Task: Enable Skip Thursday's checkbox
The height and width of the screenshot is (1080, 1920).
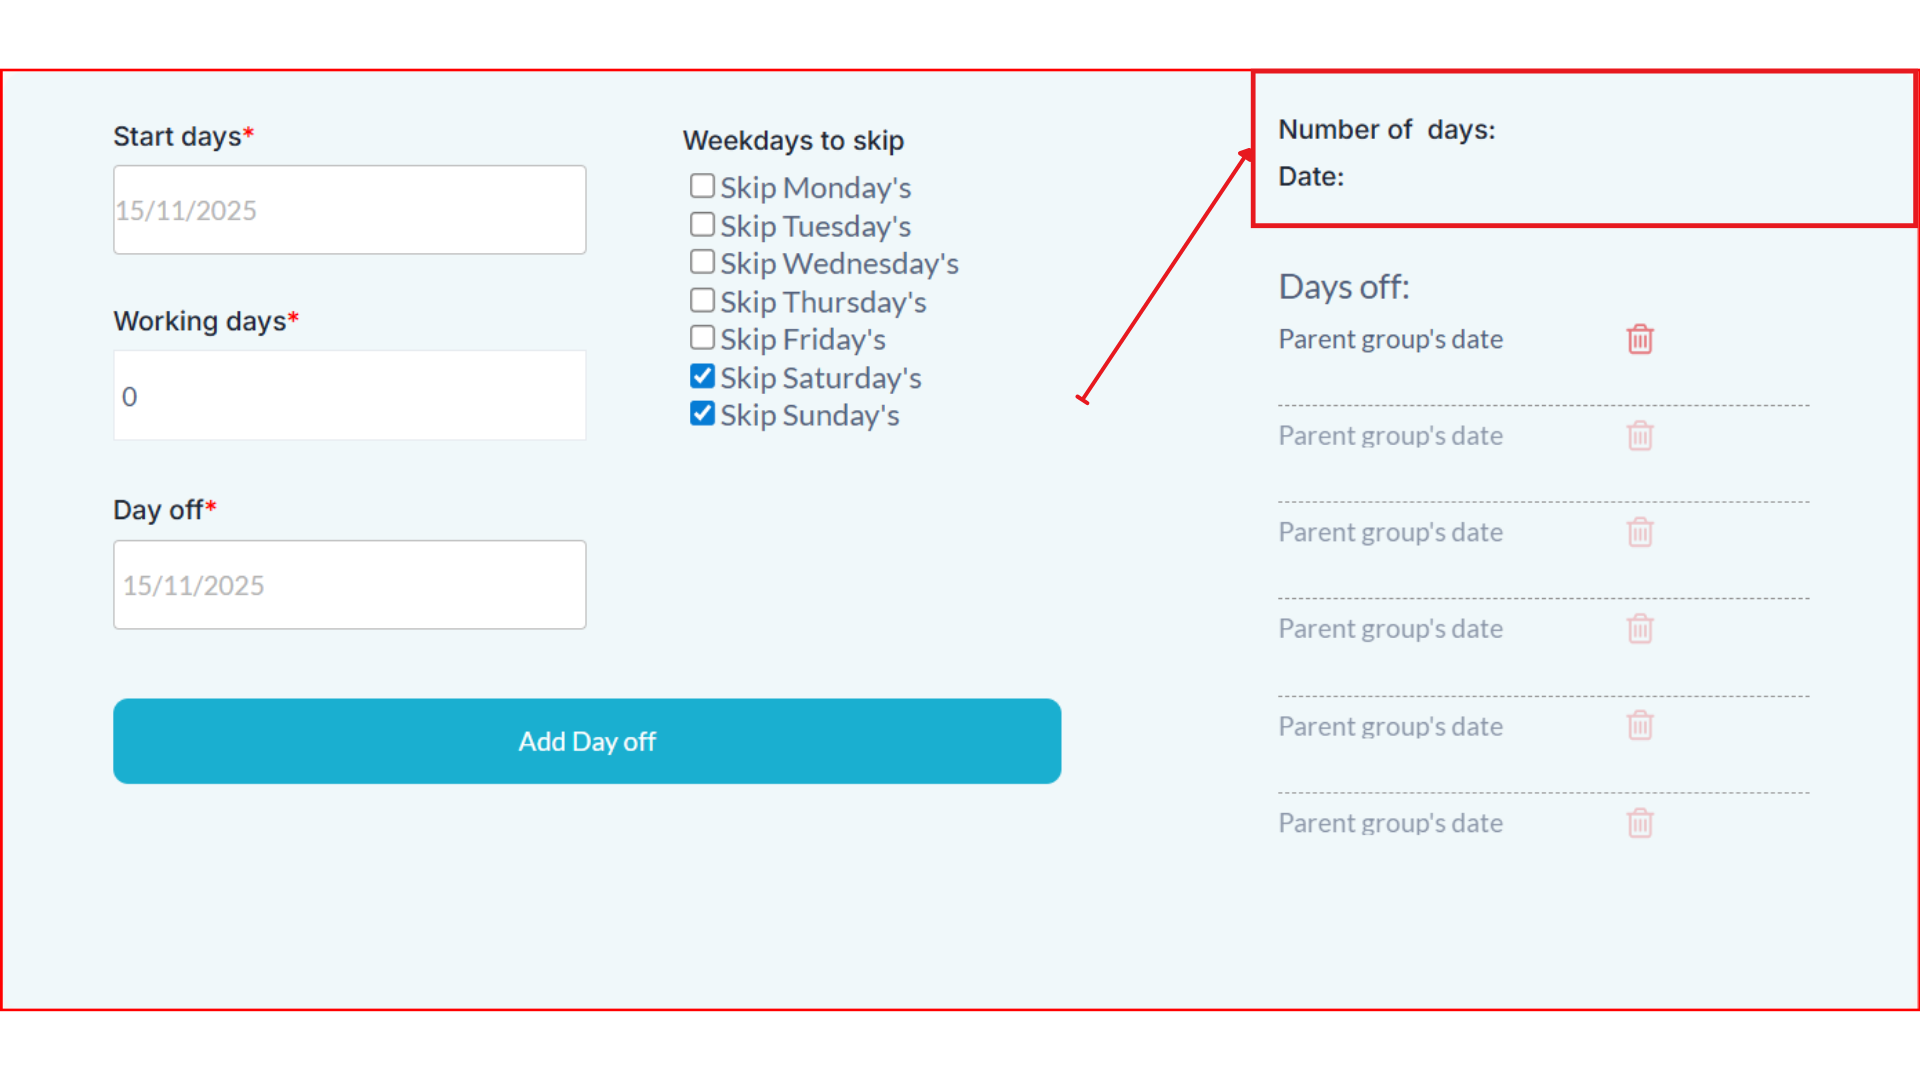Action: (703, 301)
